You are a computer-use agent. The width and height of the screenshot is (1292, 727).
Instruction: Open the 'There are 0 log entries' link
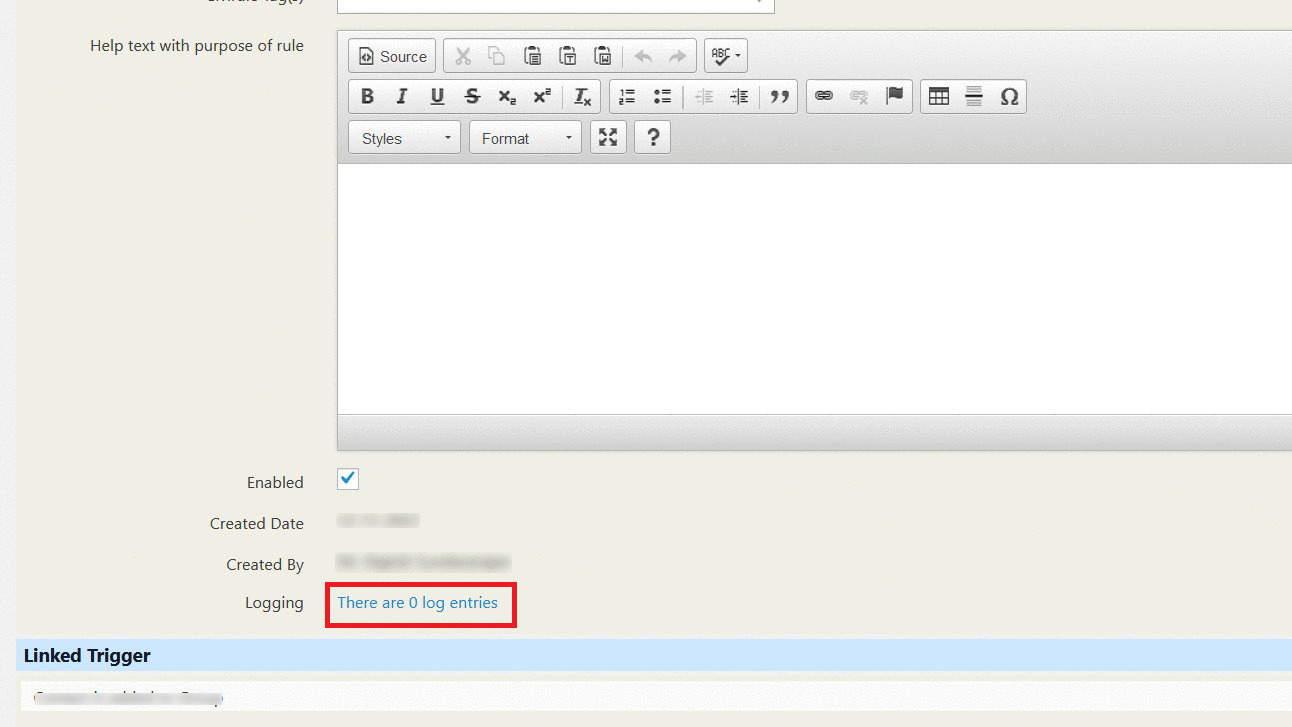tap(418, 603)
